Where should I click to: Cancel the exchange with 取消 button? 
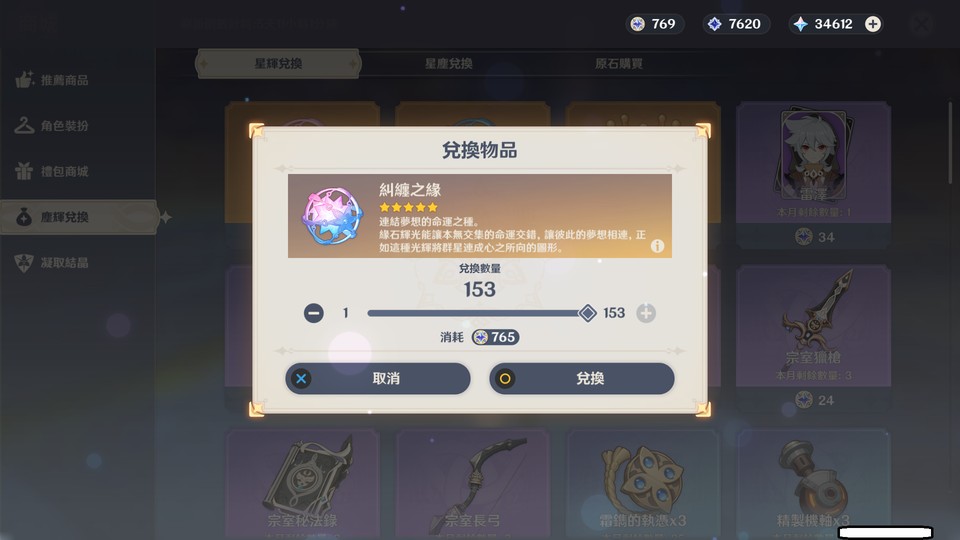378,378
